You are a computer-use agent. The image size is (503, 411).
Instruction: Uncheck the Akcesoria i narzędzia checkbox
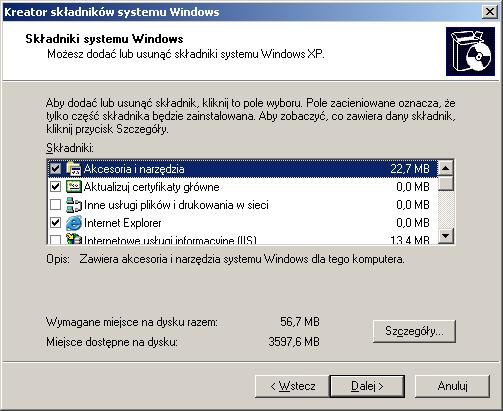click(x=55, y=169)
